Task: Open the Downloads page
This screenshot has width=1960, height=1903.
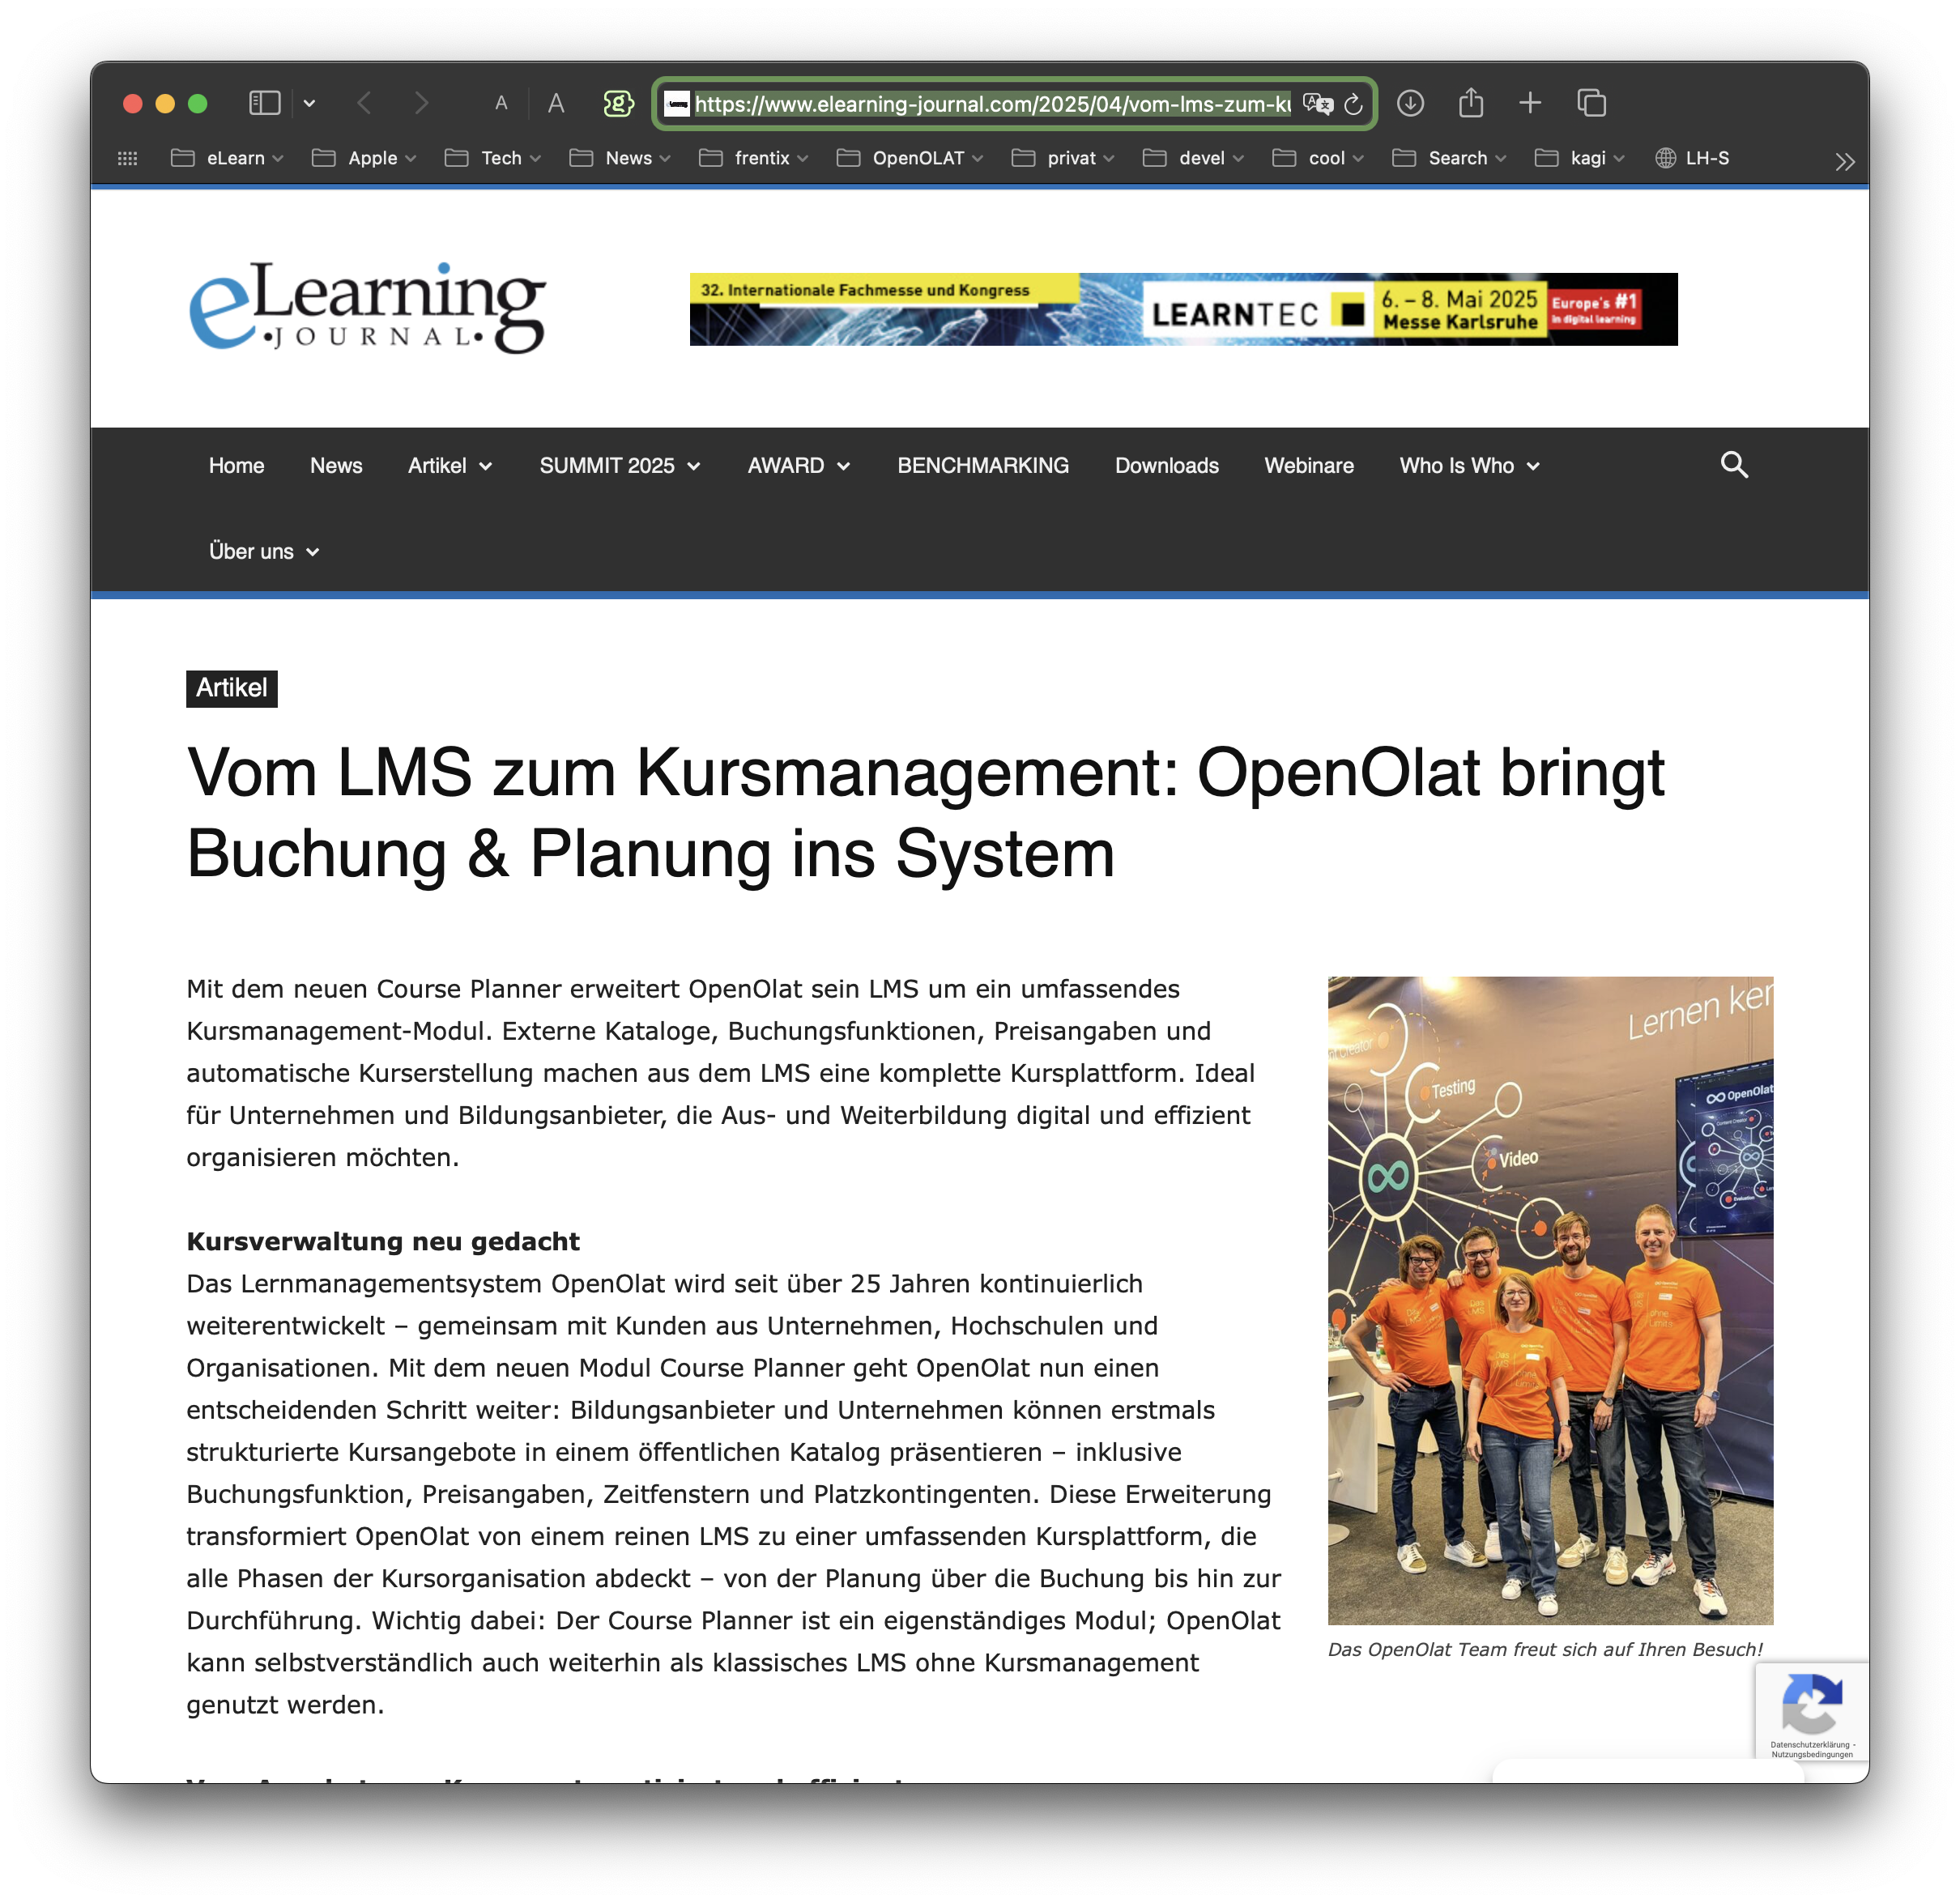Action: (x=1167, y=466)
